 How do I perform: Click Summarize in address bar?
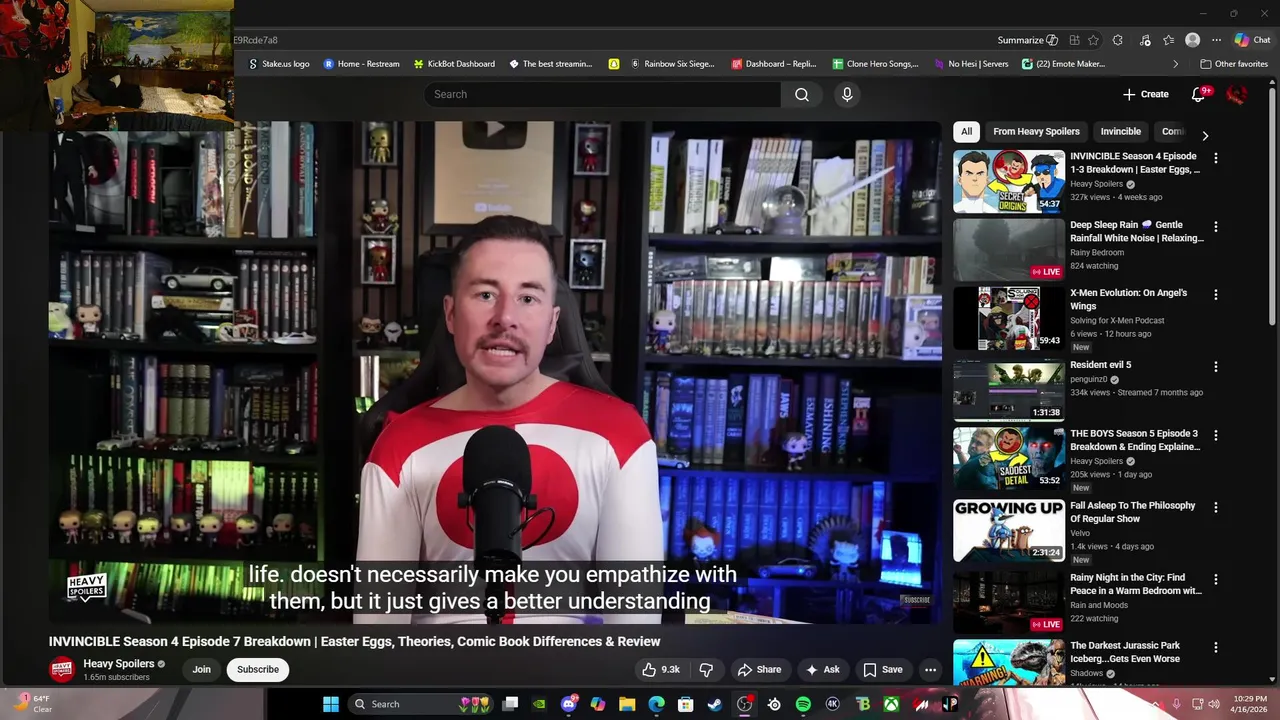point(1027,40)
